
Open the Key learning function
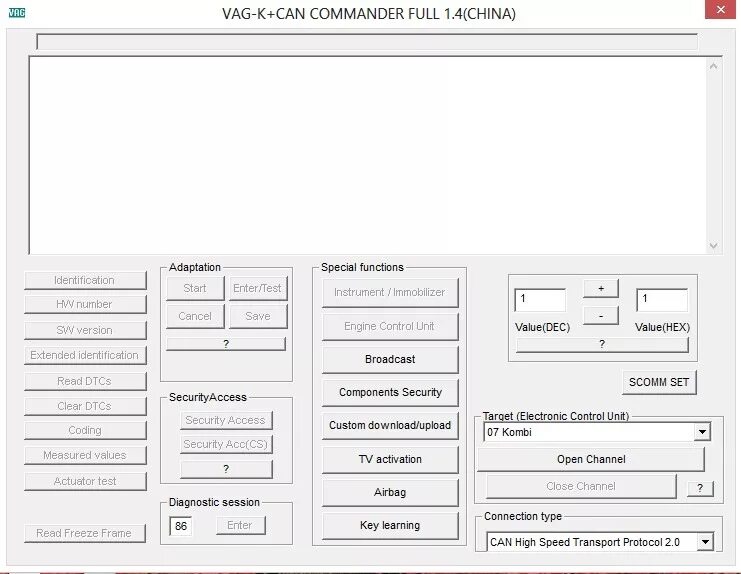coord(390,525)
